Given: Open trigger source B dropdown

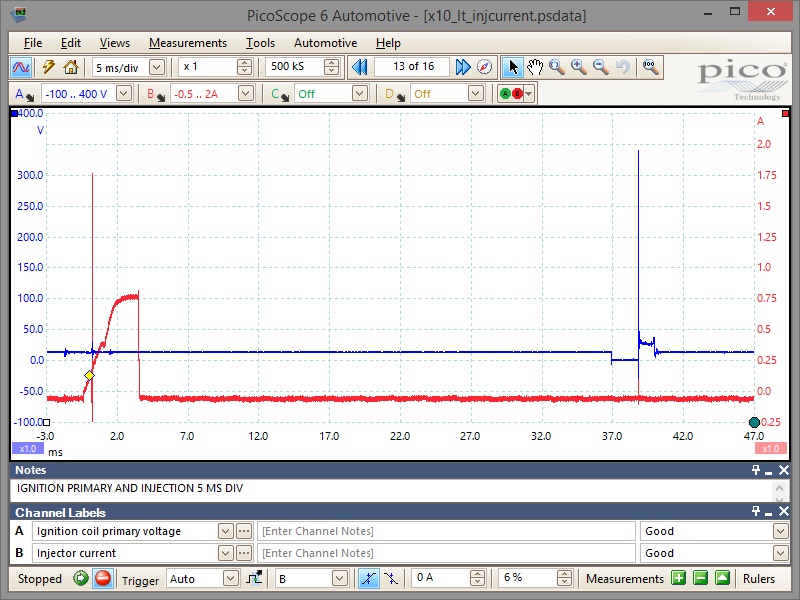Looking at the screenshot, I should coord(339,578).
